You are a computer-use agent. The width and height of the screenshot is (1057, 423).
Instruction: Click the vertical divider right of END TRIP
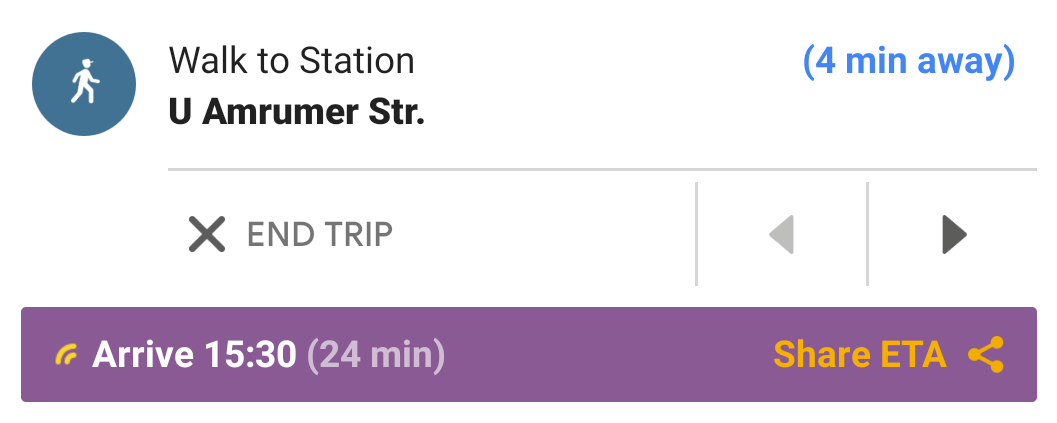tap(696, 235)
